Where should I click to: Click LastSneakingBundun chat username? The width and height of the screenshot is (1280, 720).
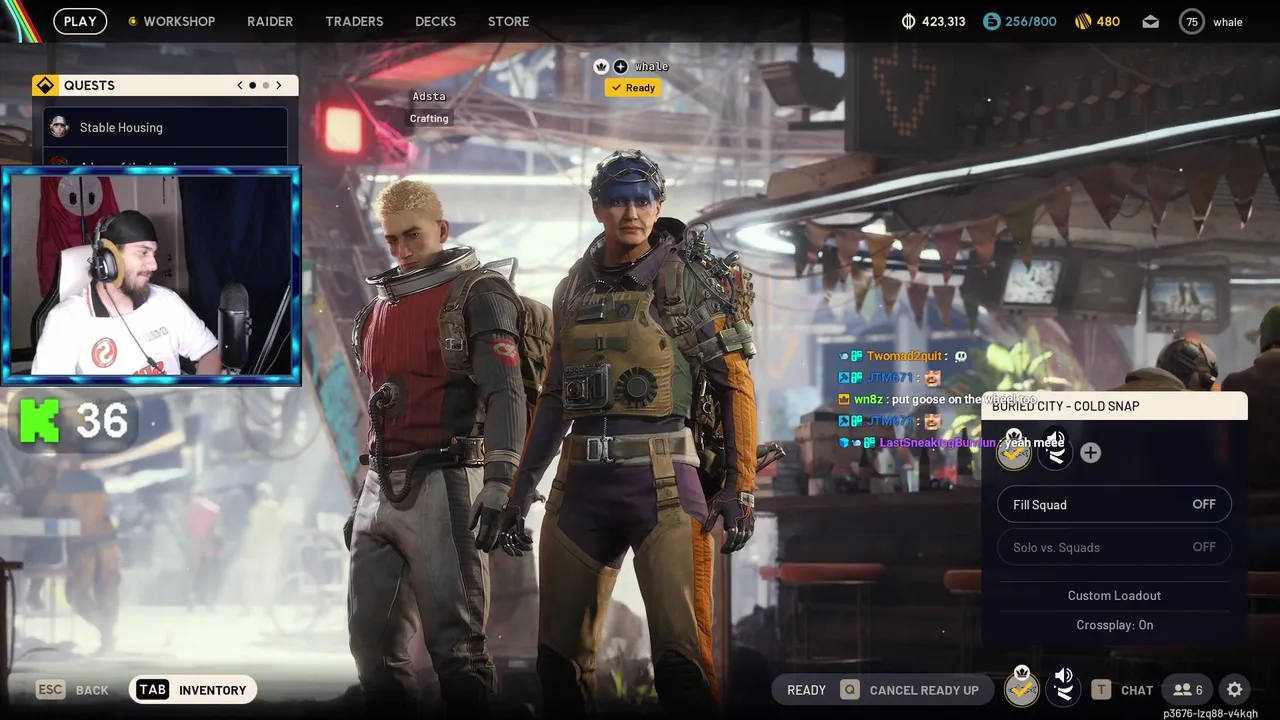pyautogui.click(x=937, y=442)
